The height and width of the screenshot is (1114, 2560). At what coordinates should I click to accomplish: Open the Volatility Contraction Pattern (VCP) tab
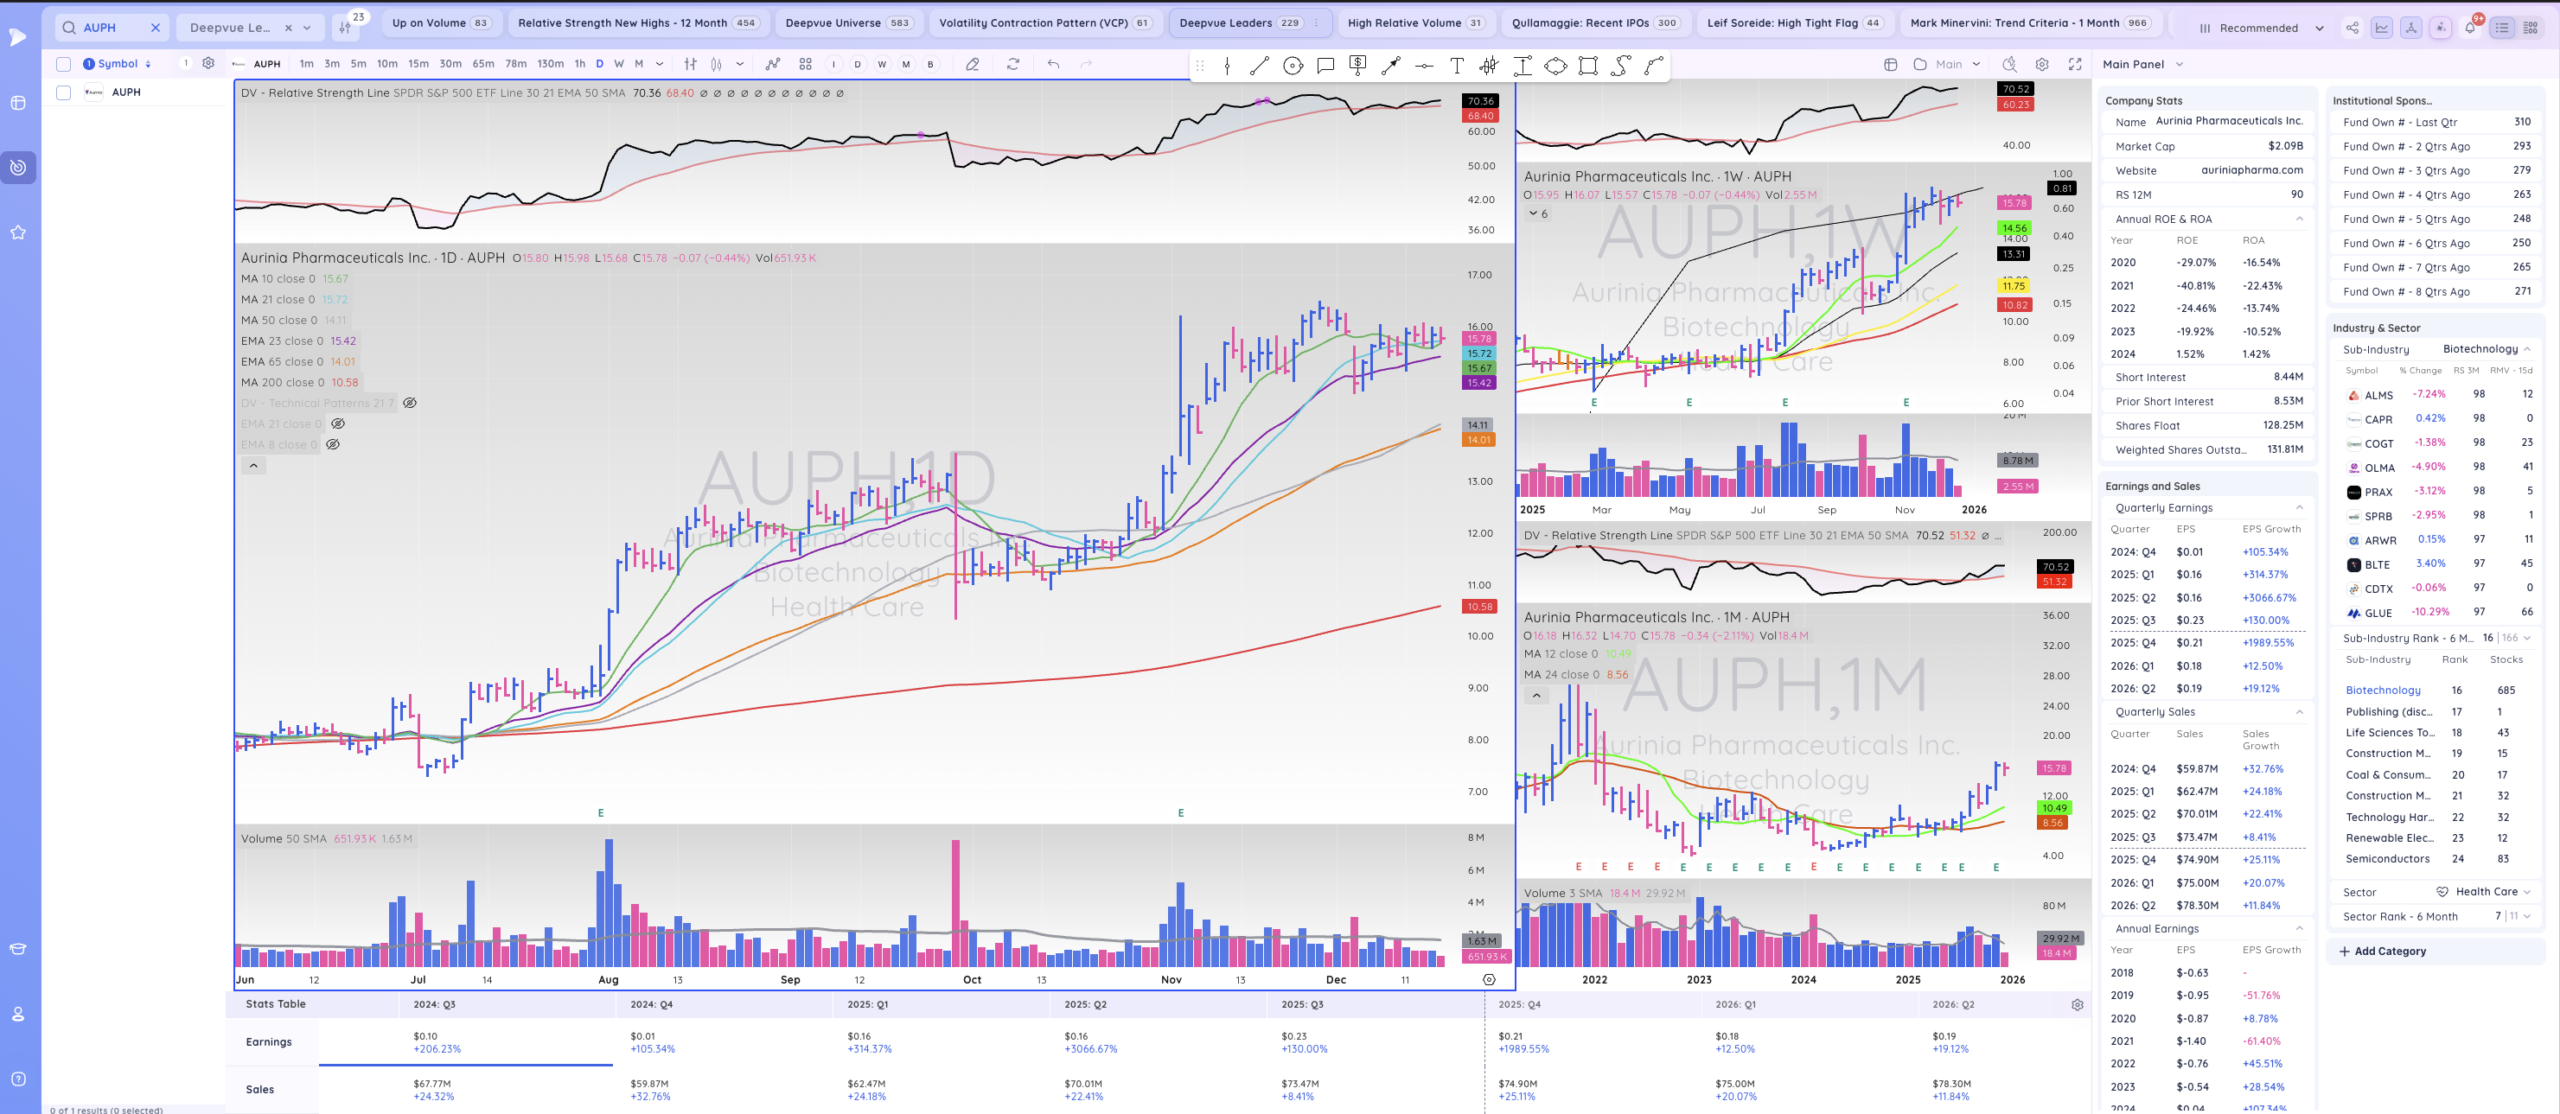click(1044, 23)
